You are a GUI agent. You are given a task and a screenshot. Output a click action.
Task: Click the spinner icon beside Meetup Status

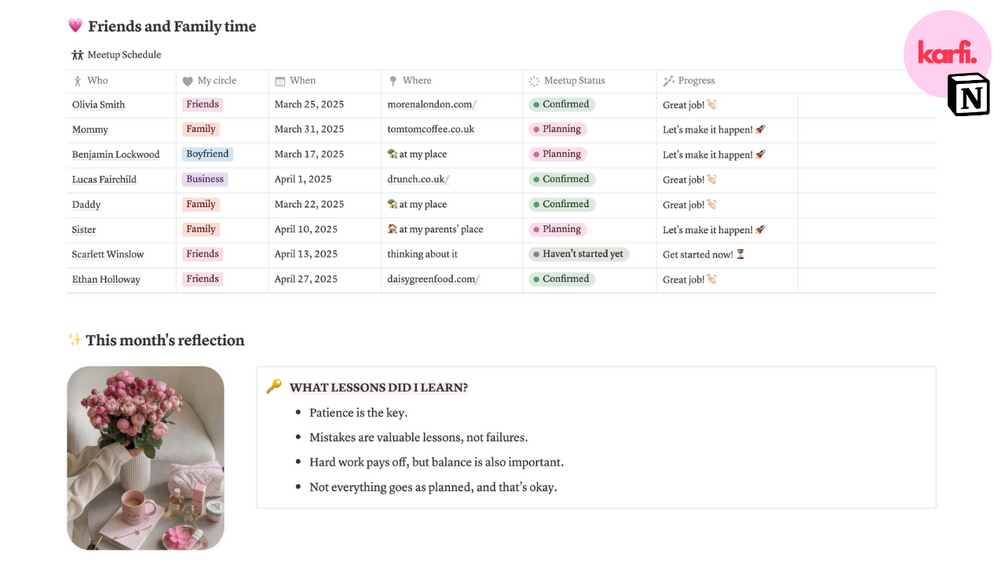[534, 81]
